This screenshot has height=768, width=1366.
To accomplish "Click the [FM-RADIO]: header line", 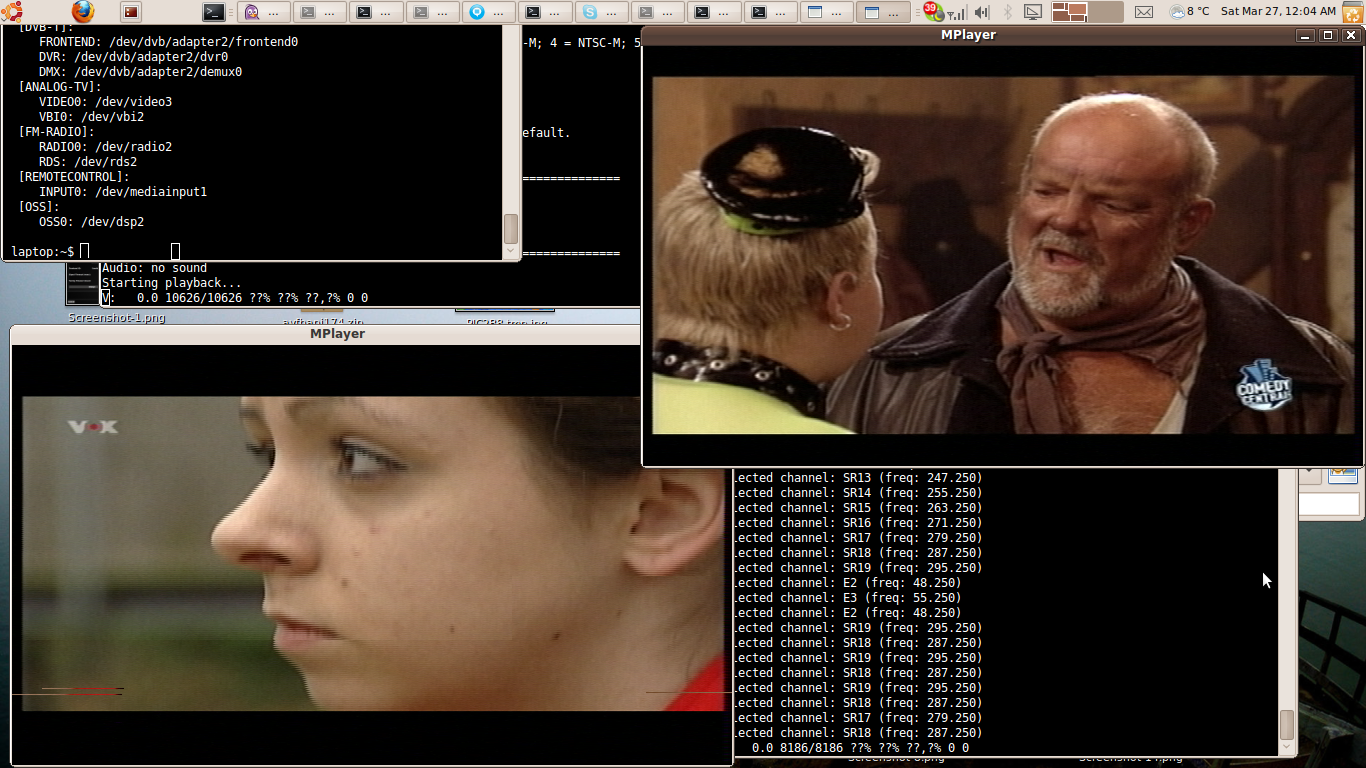I will coord(56,132).
